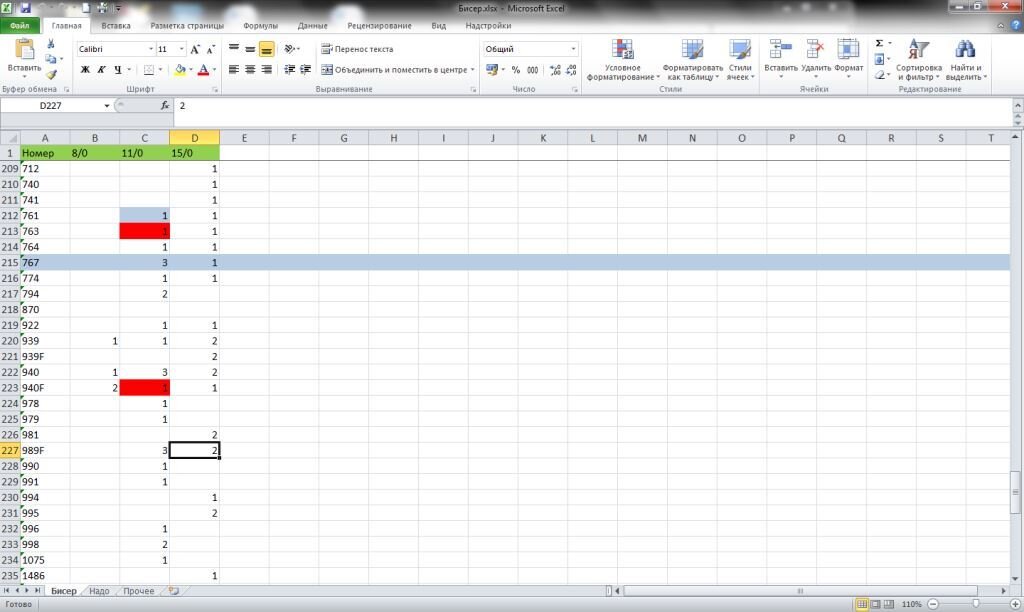The height and width of the screenshot is (612, 1024).
Task: Click the insert new worksheet icon
Action: [174, 590]
